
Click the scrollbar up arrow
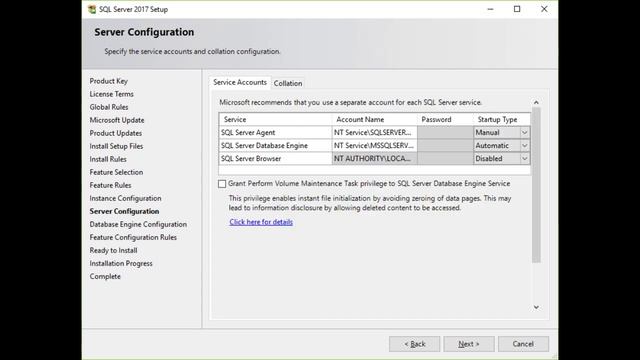(x=536, y=102)
